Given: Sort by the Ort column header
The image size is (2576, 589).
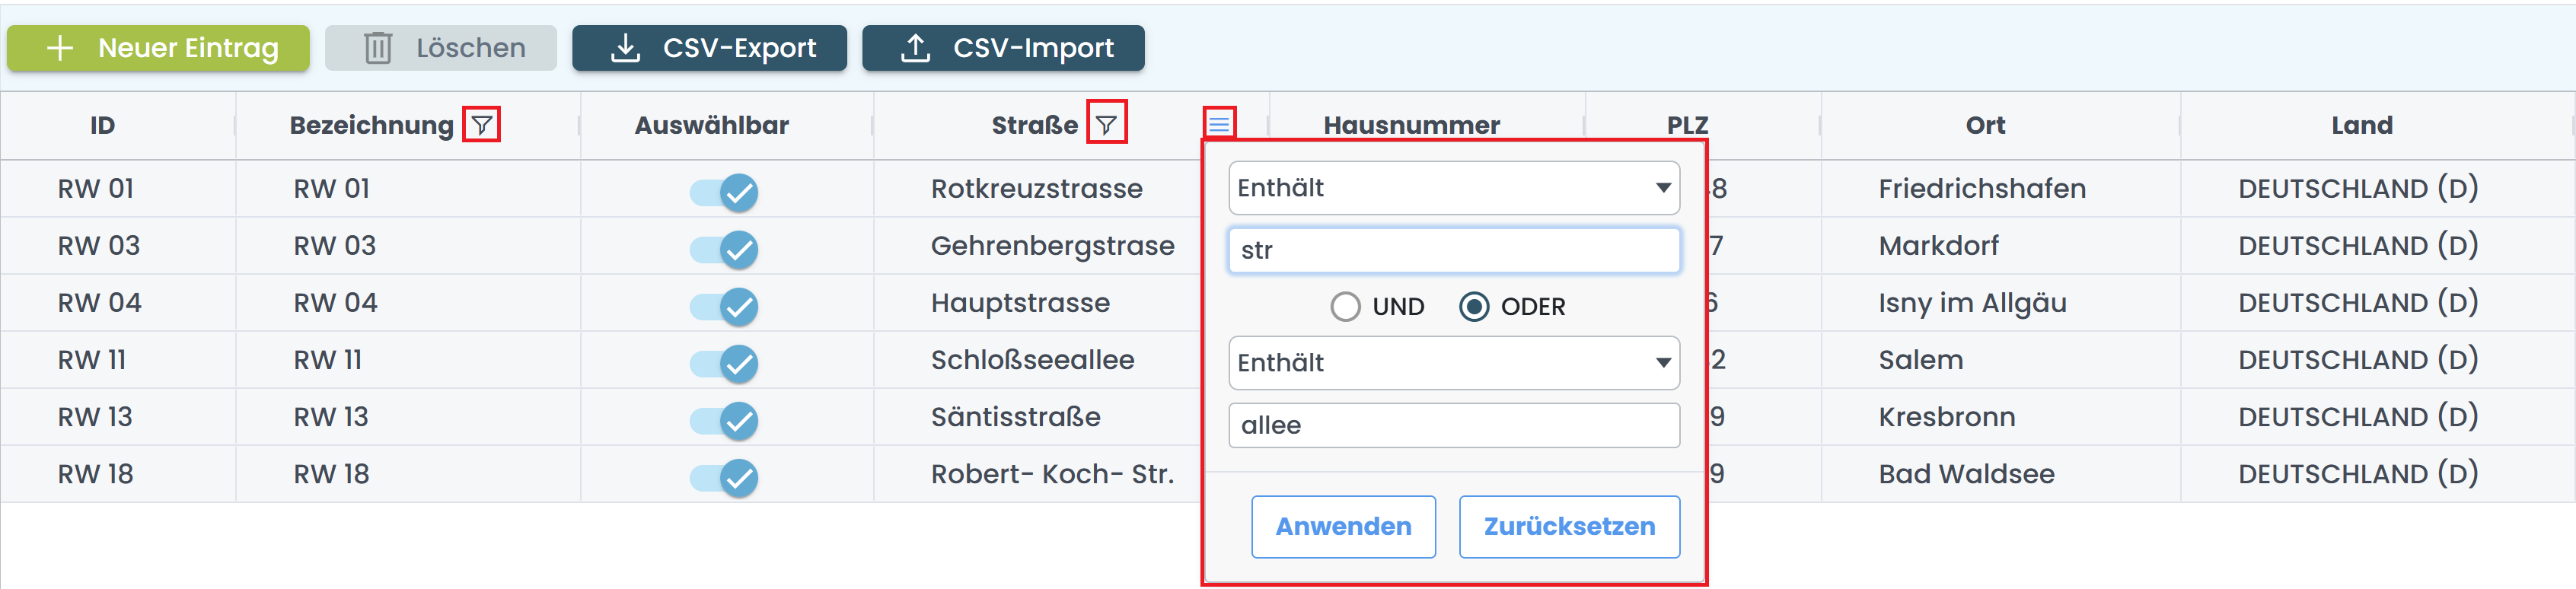Looking at the screenshot, I should pos(1984,125).
